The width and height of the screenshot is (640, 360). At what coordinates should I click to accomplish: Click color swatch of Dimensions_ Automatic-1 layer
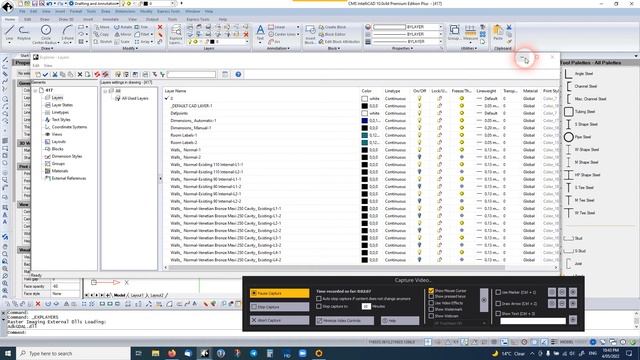(364, 120)
